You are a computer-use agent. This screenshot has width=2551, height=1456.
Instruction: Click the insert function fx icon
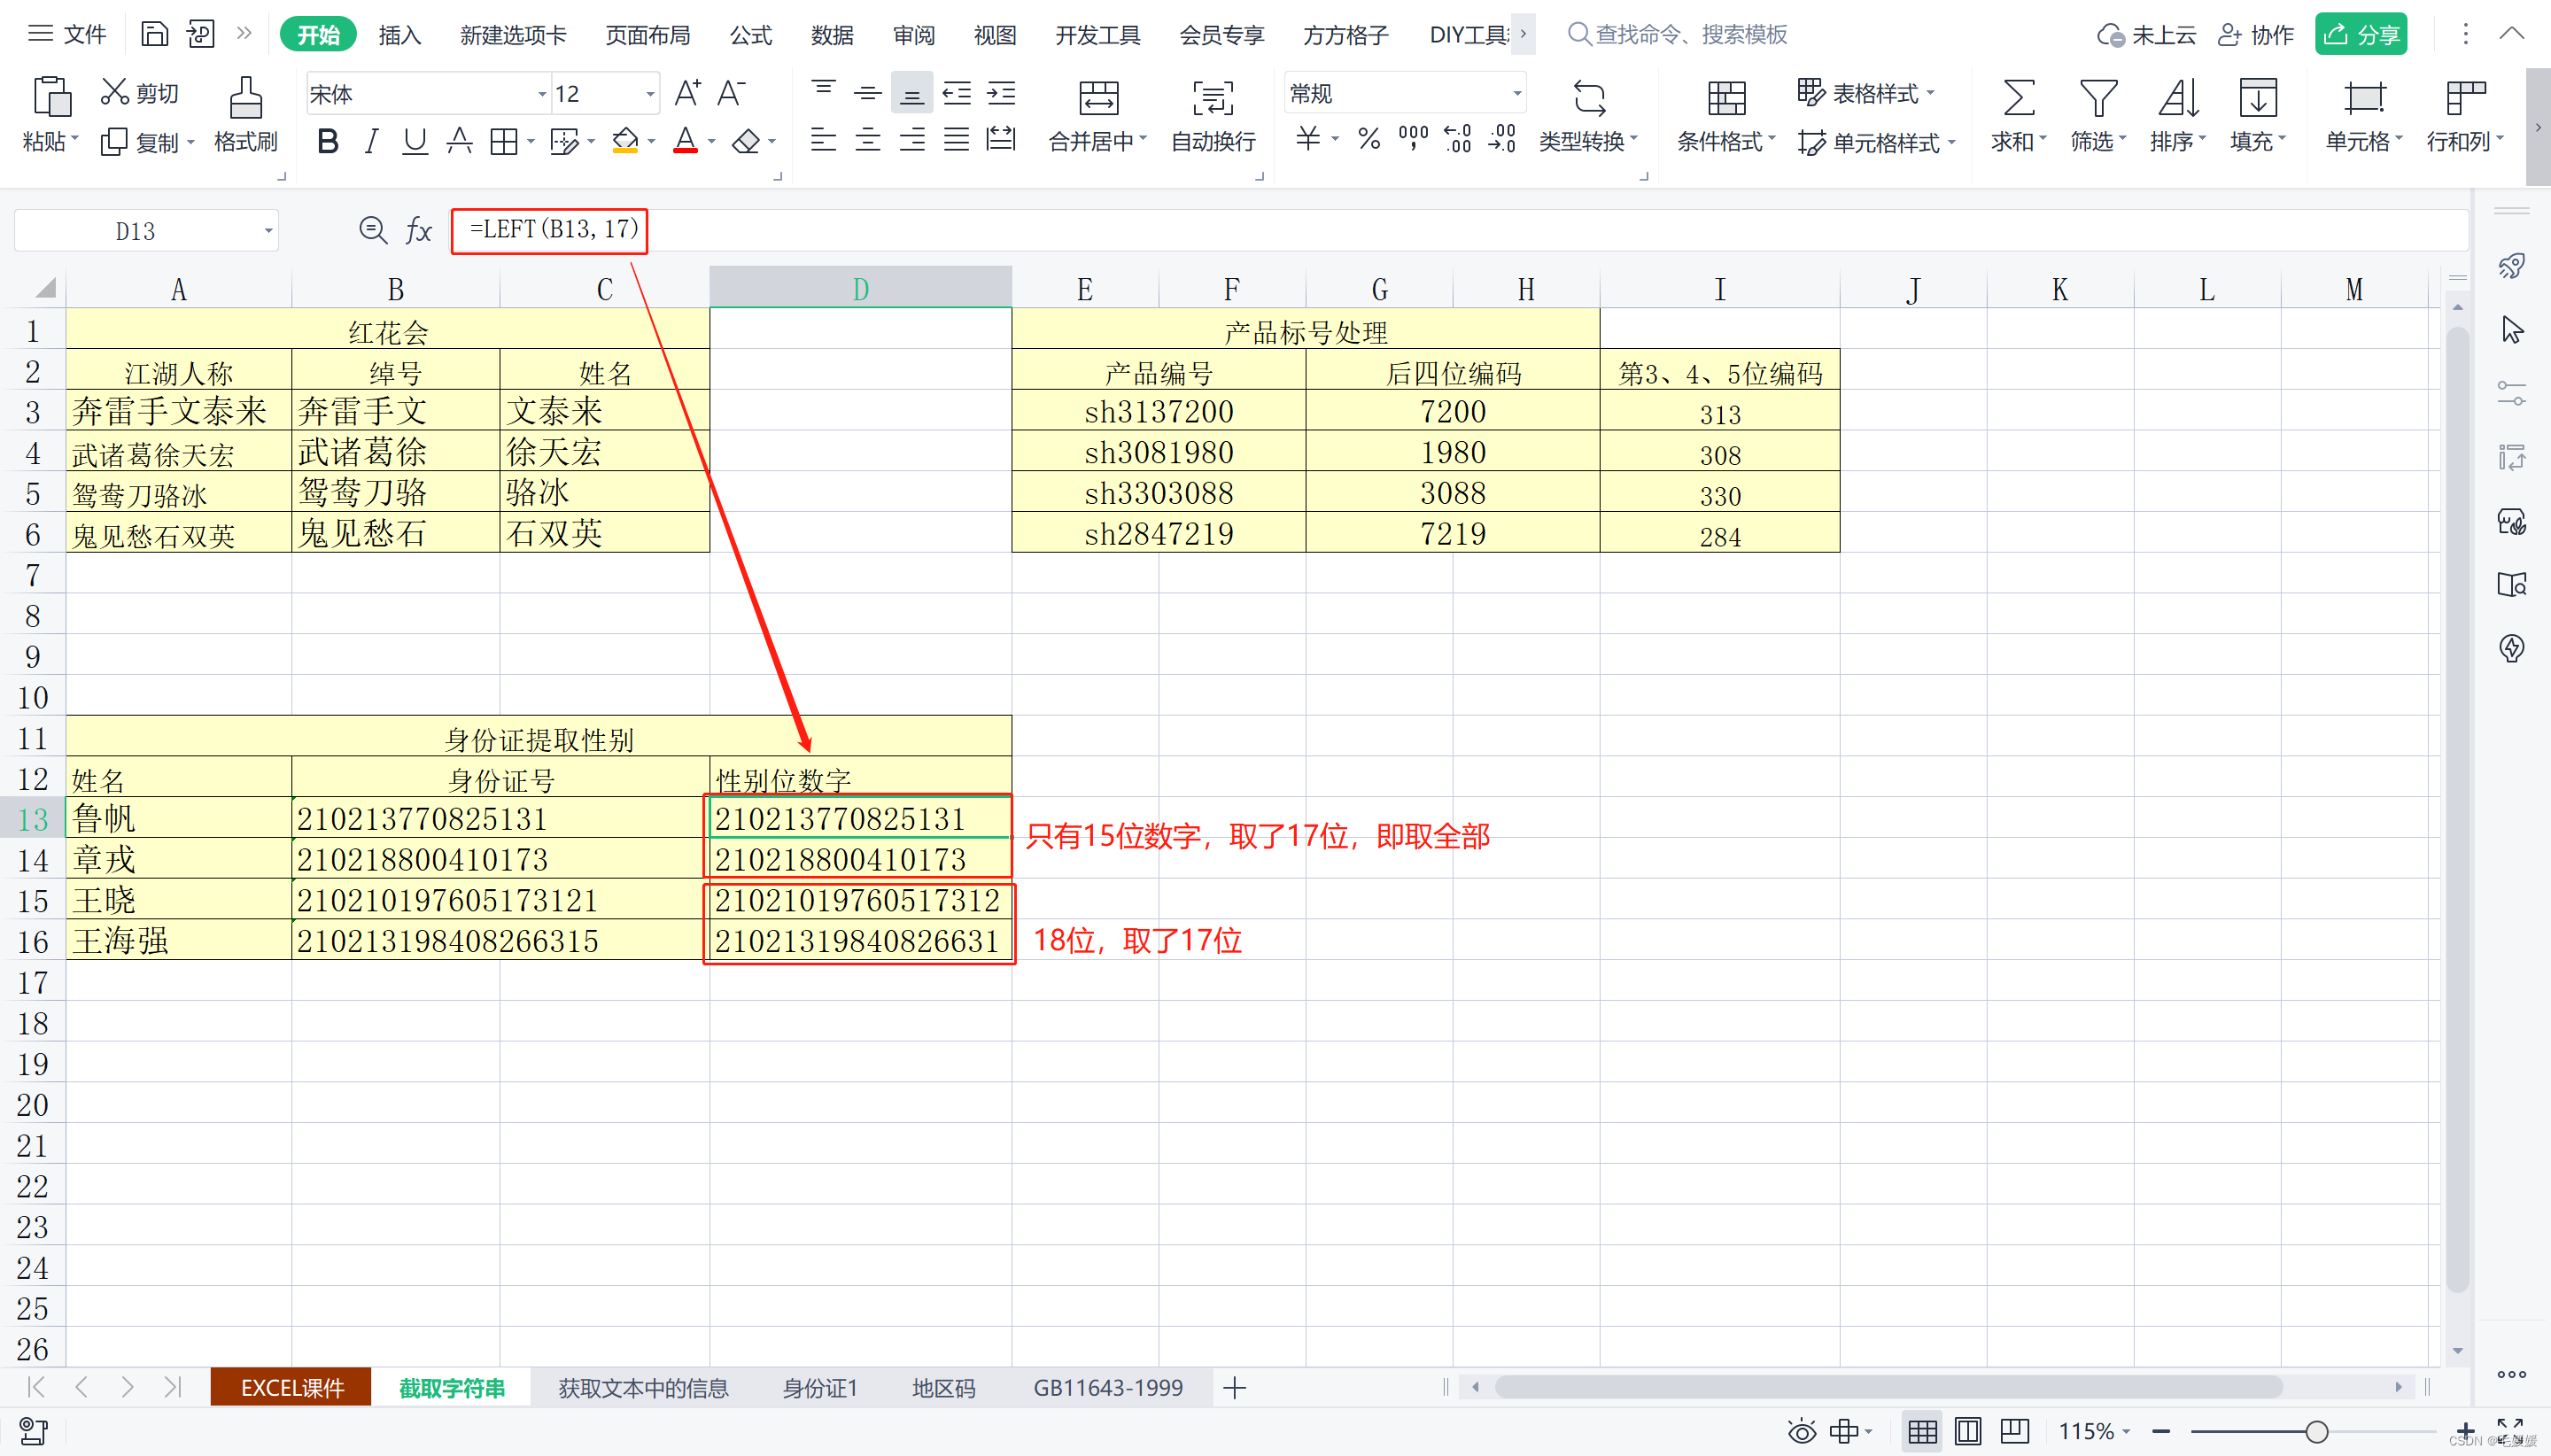[x=418, y=231]
